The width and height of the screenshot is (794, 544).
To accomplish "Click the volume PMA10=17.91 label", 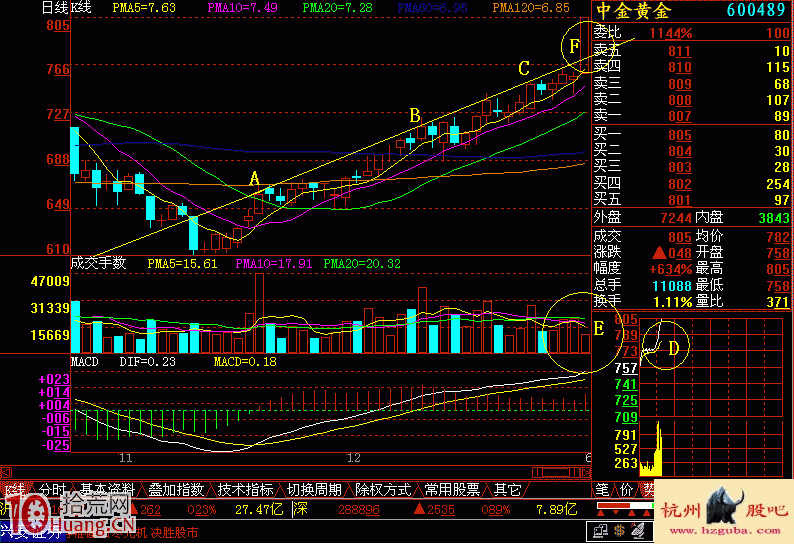I will tap(273, 264).
